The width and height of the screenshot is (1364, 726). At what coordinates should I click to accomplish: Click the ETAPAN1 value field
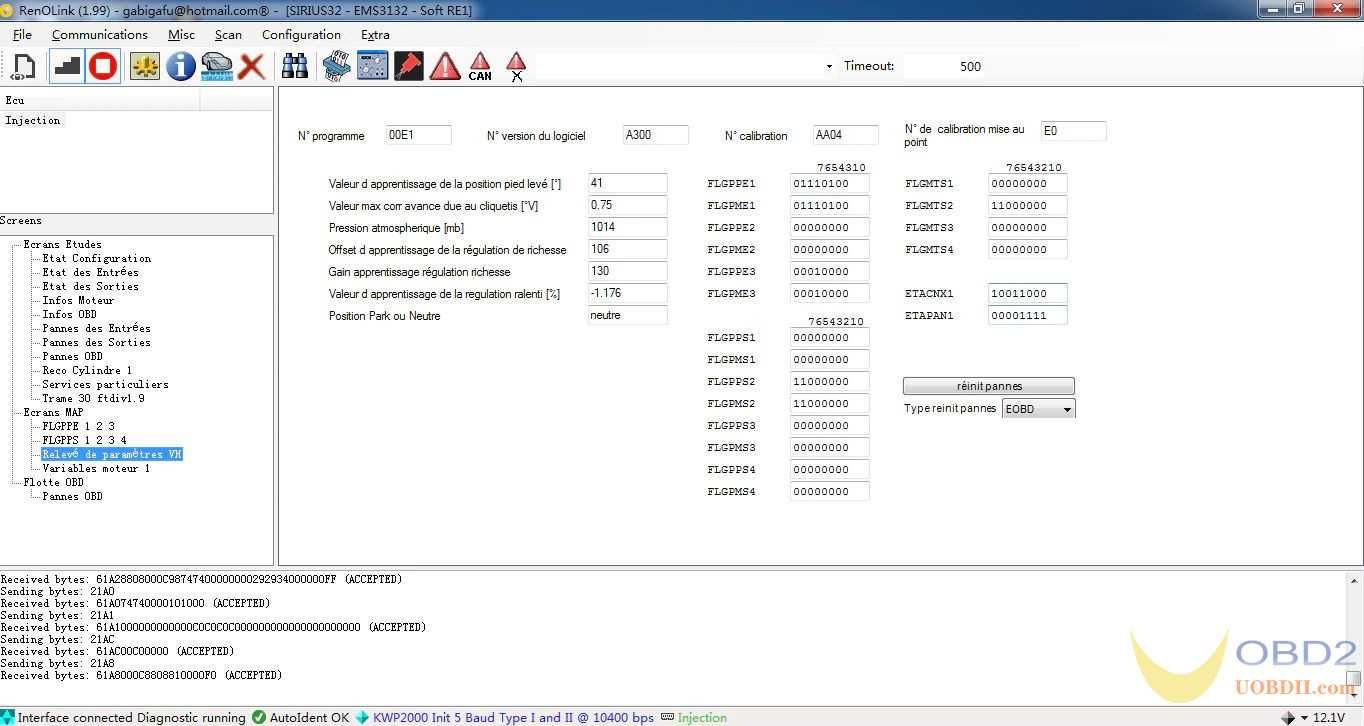[1027, 315]
